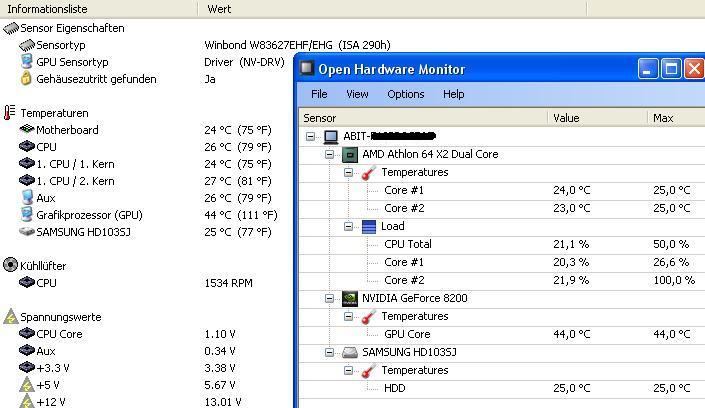Click the Grafikprozessor (GPU) monitor icon
Image resolution: width=705 pixels, height=408 pixels.
[27, 215]
